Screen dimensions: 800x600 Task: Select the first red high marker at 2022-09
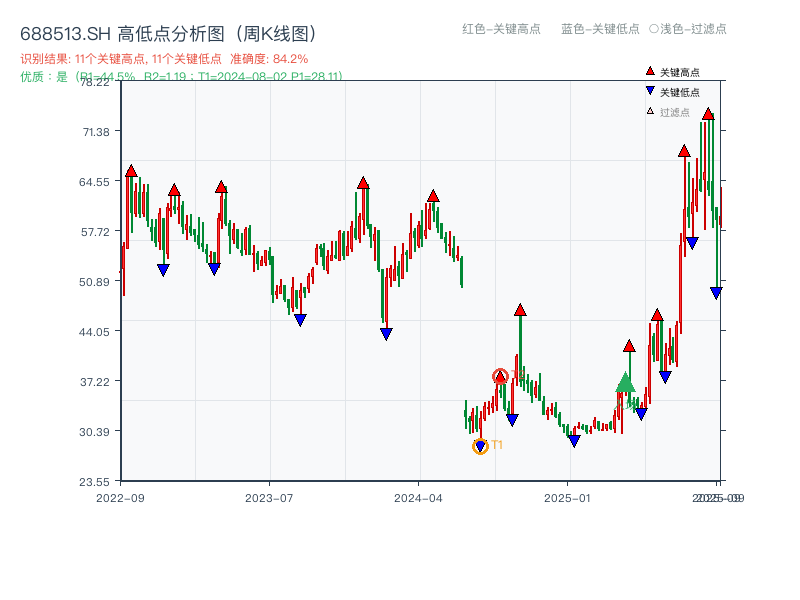[x=130, y=170]
